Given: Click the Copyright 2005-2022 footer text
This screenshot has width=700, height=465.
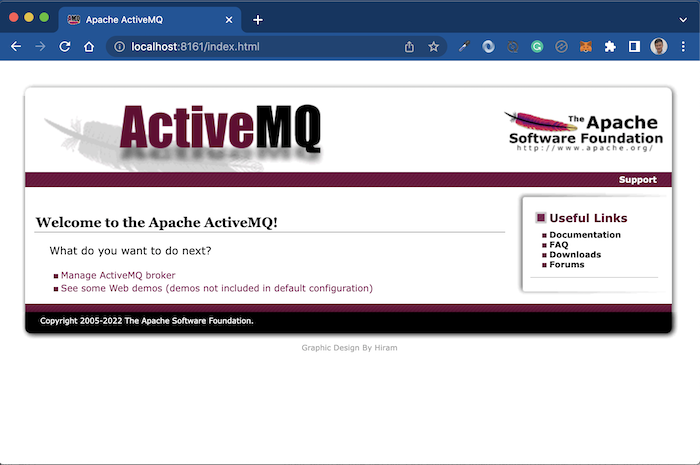Looking at the screenshot, I should coord(146,321).
